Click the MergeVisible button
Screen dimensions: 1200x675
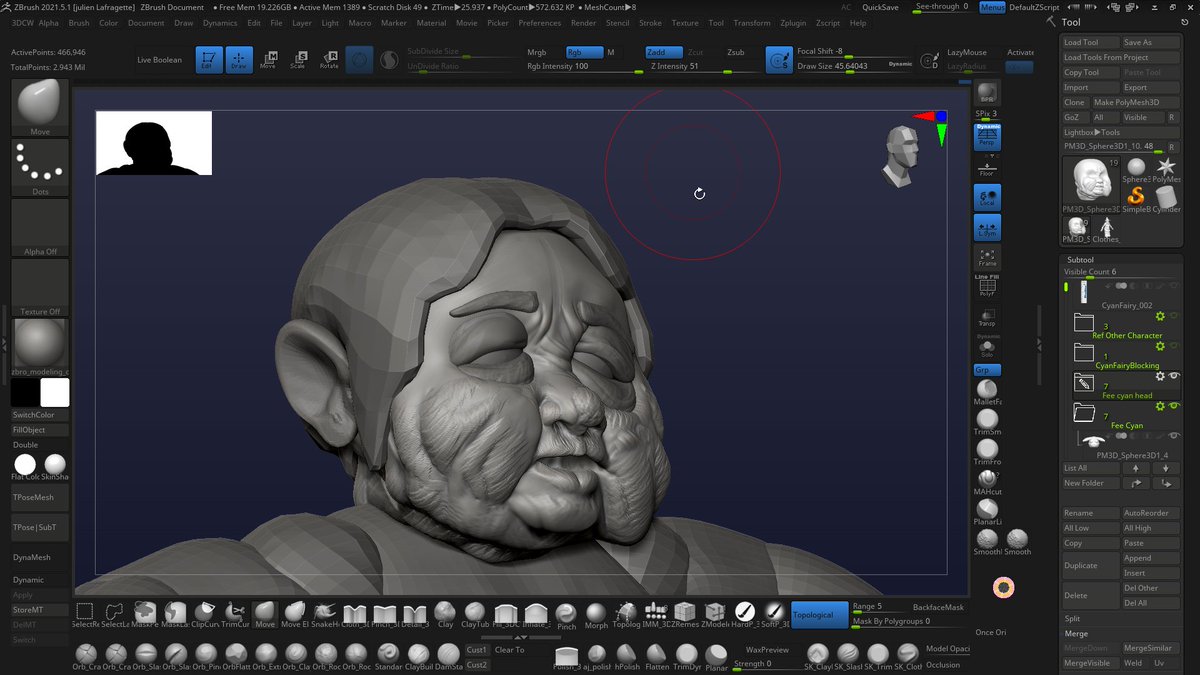click(x=1090, y=663)
